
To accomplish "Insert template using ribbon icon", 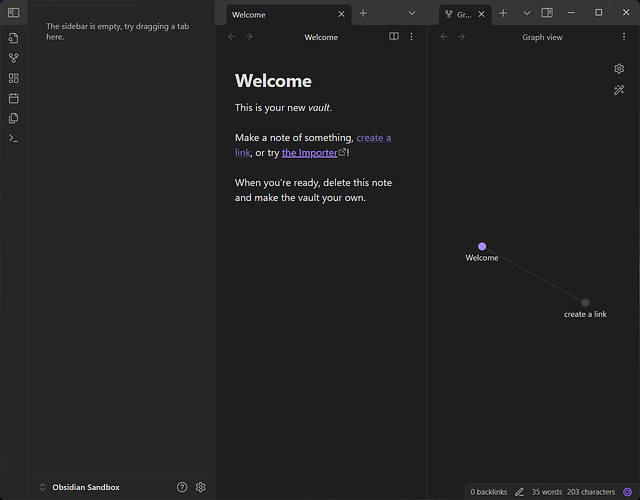I will [13, 118].
